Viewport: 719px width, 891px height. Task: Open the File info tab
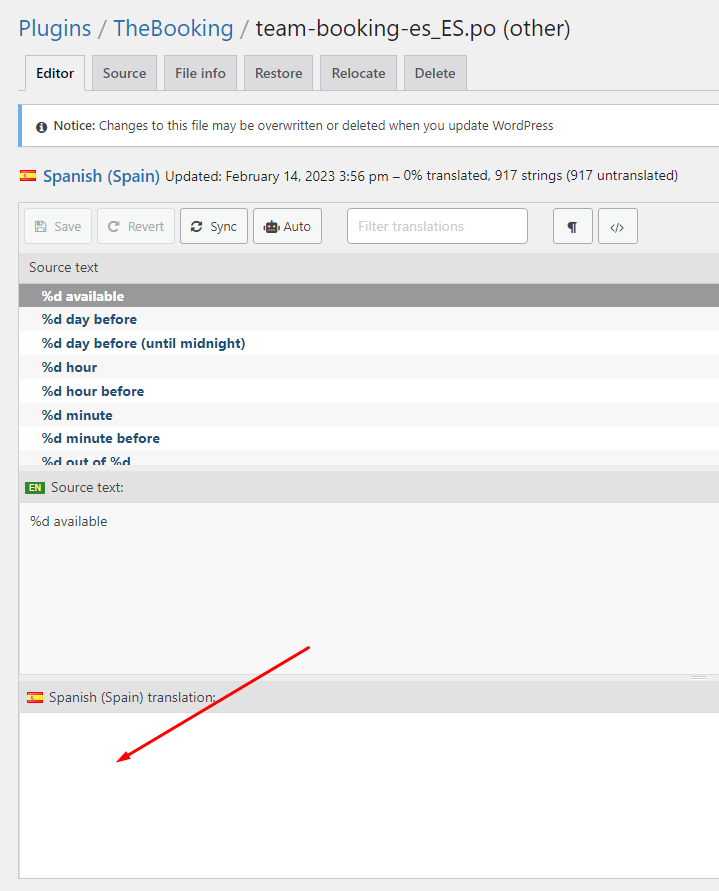pos(200,73)
